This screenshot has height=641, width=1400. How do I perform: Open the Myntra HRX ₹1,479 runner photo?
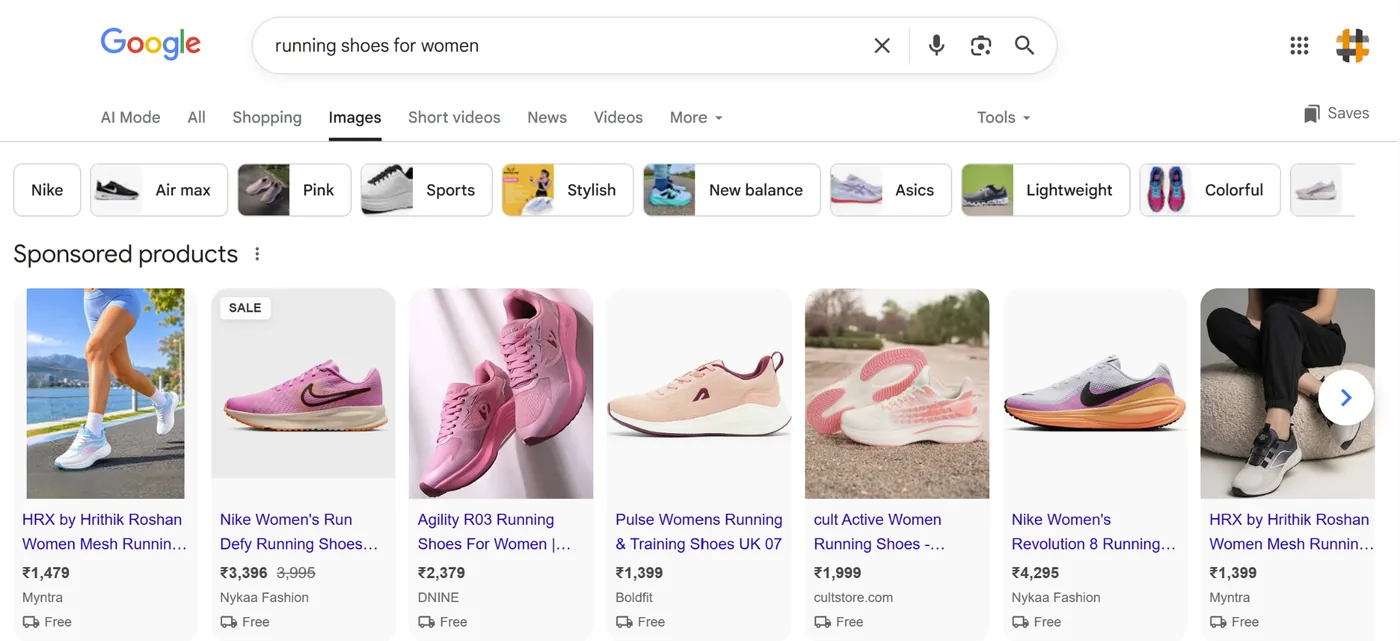[105, 393]
